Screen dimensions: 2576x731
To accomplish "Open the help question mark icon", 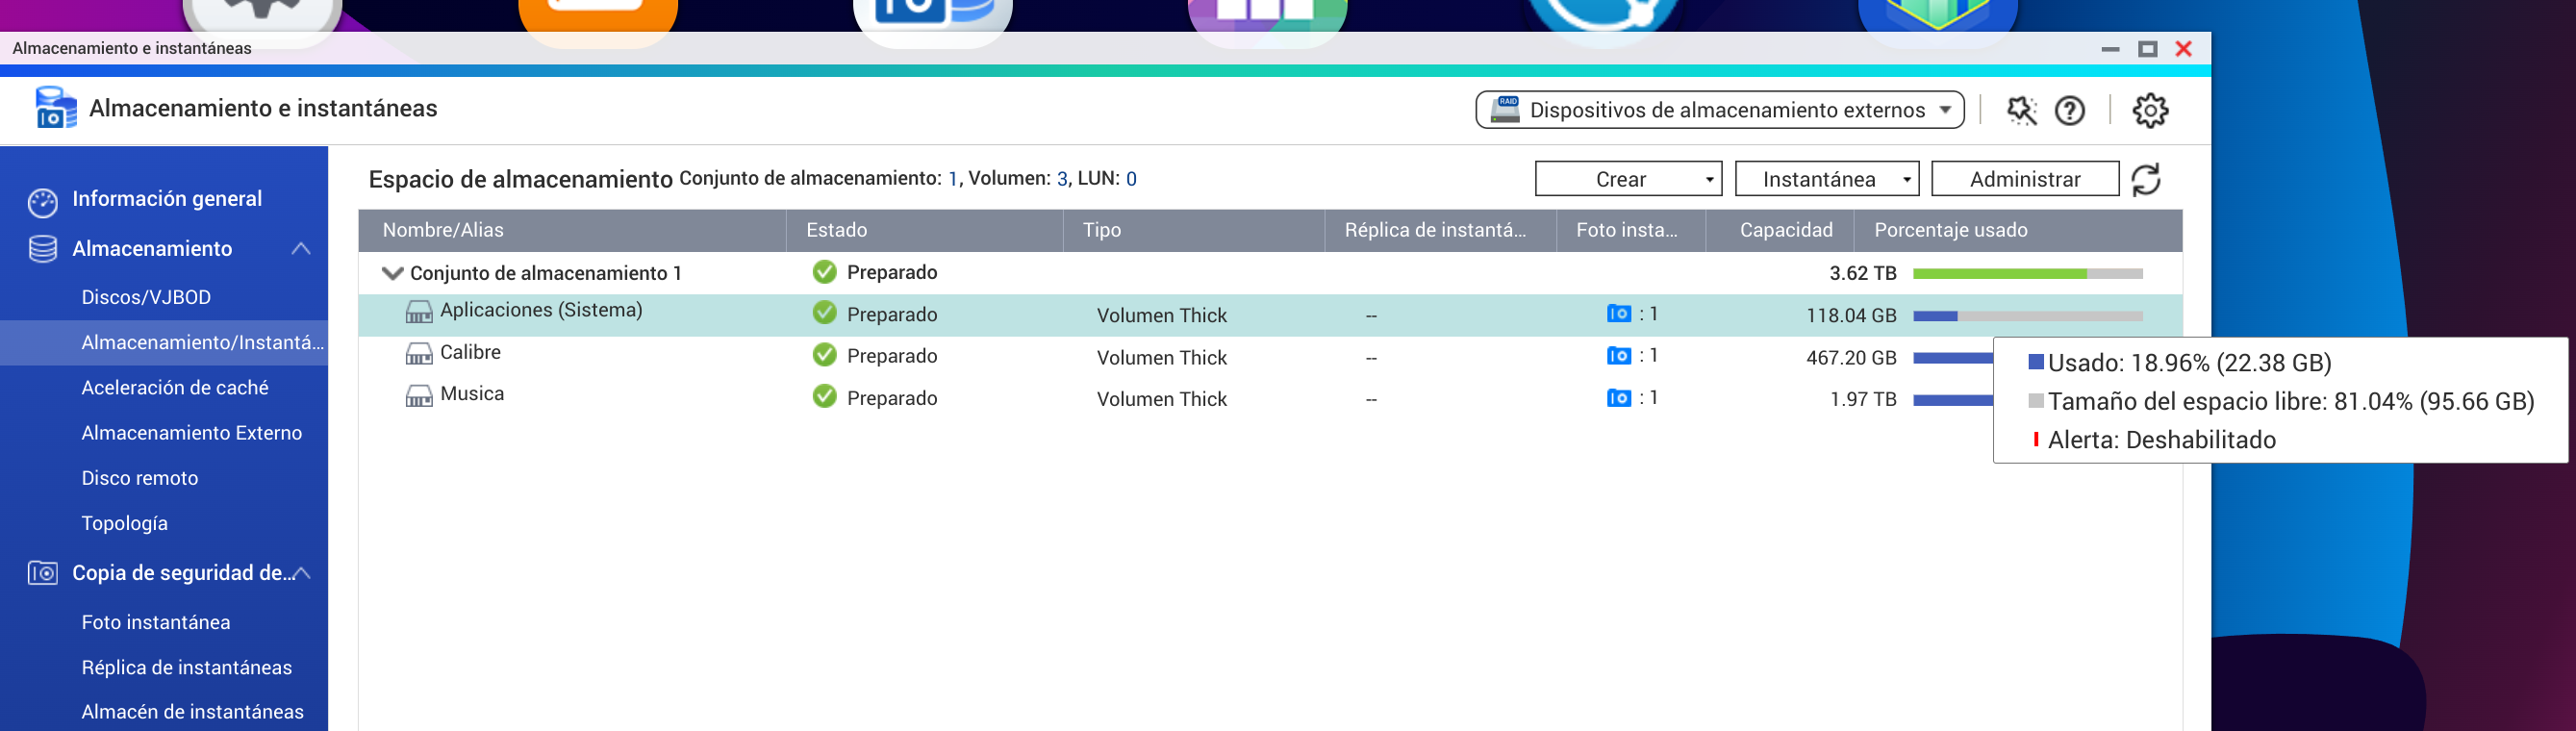I will coord(2069,110).
